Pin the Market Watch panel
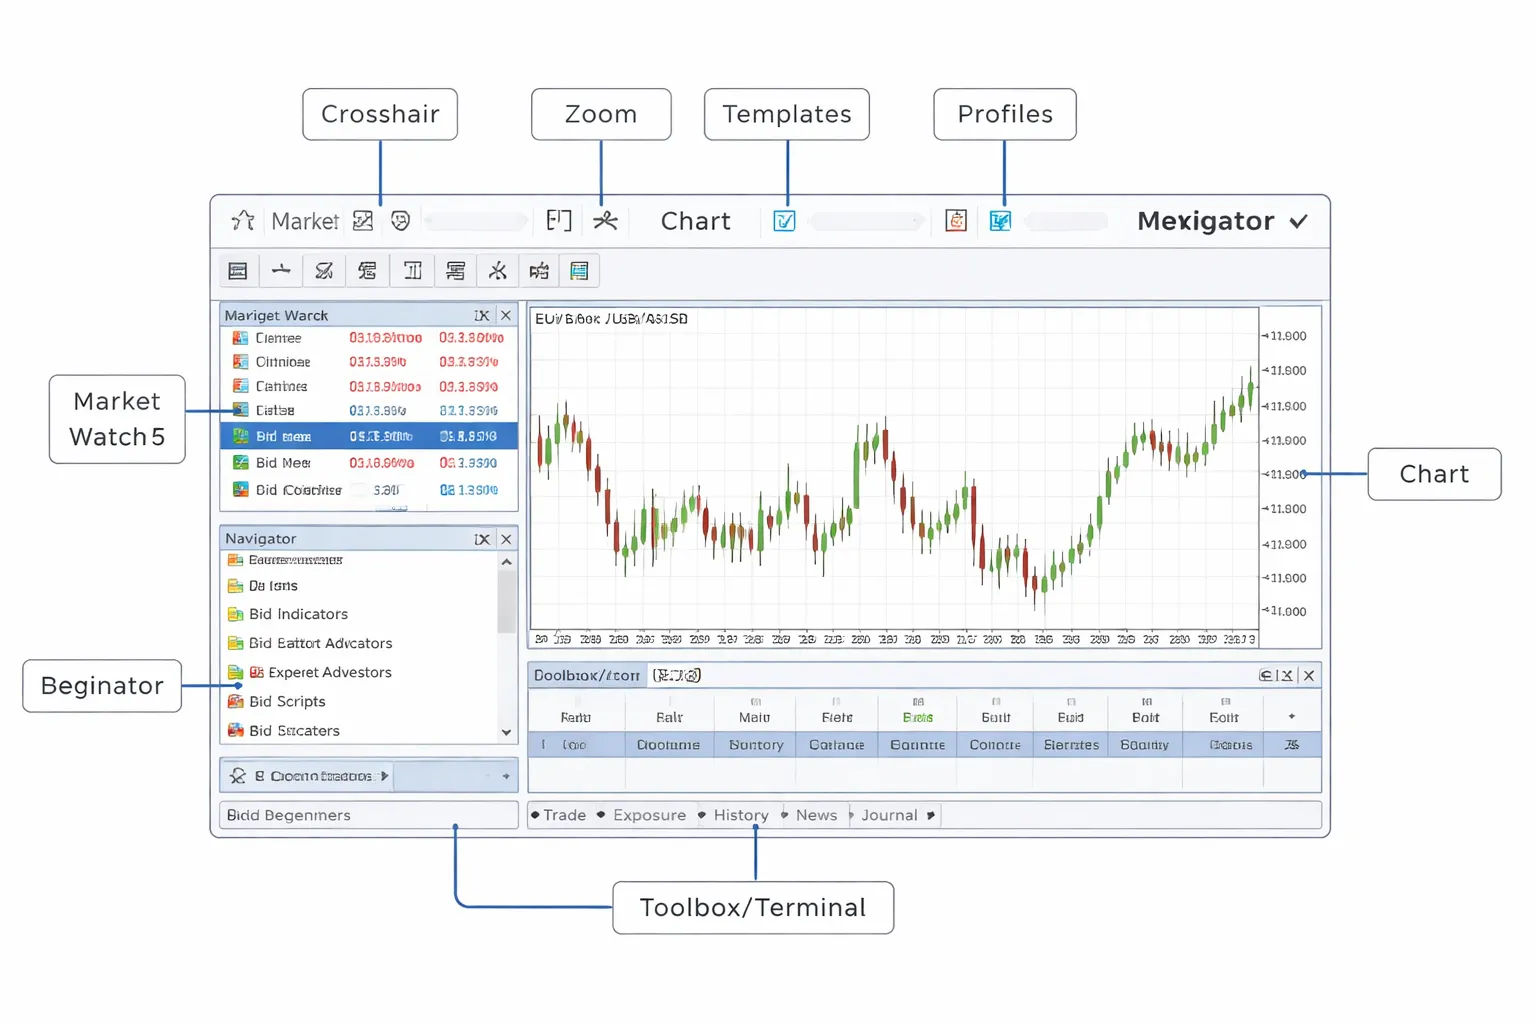This screenshot has width=1536, height=1024. pos(482,315)
